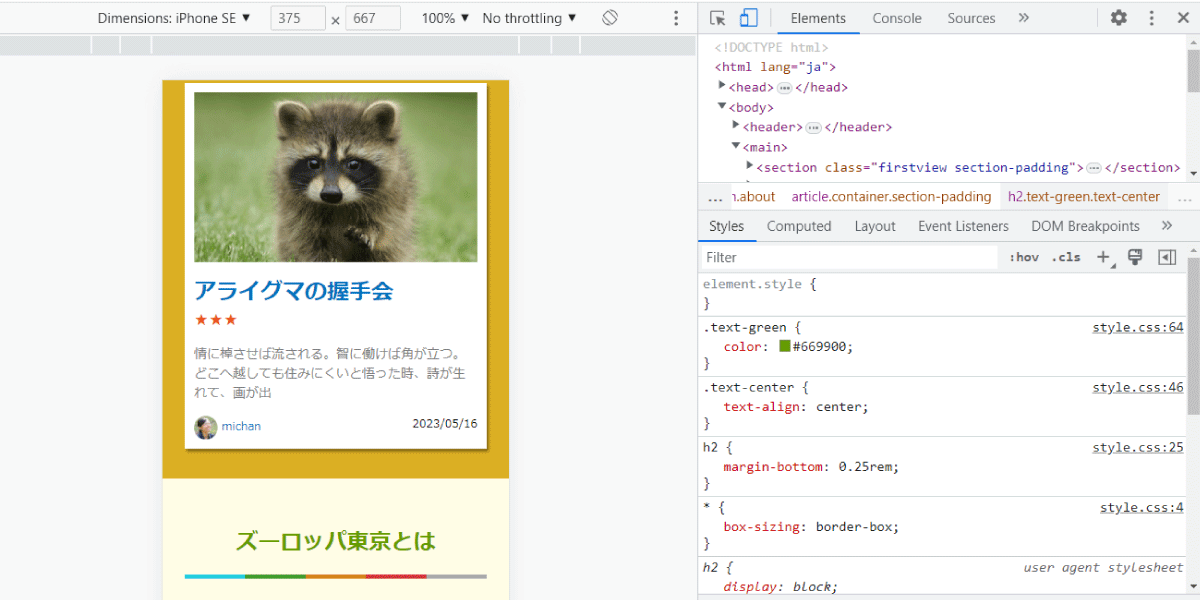Switch to the Sources tab
Screen dimensions: 1200x600
971,18
